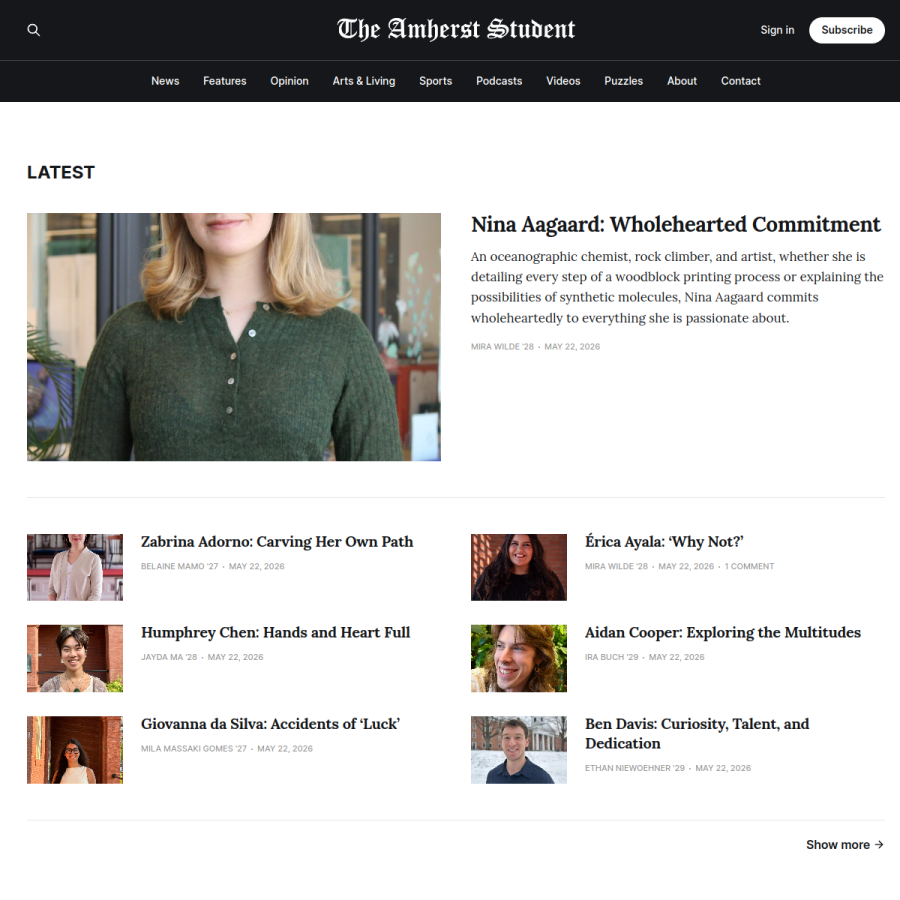Open Giovanna da Silva: Accidents of 'Luck'
This screenshot has width=900, height=900.
pyautogui.click(x=270, y=724)
